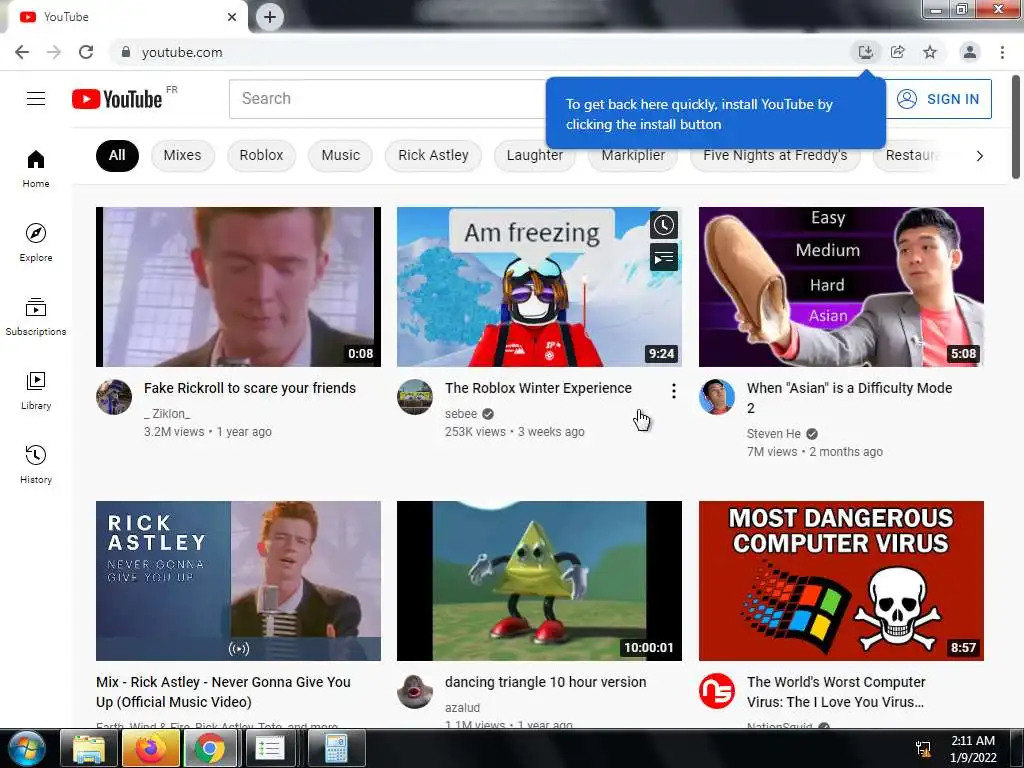Open Mix - Rick Astley Never Gonna Give title
This screenshot has width=1024, height=768.
(223, 692)
